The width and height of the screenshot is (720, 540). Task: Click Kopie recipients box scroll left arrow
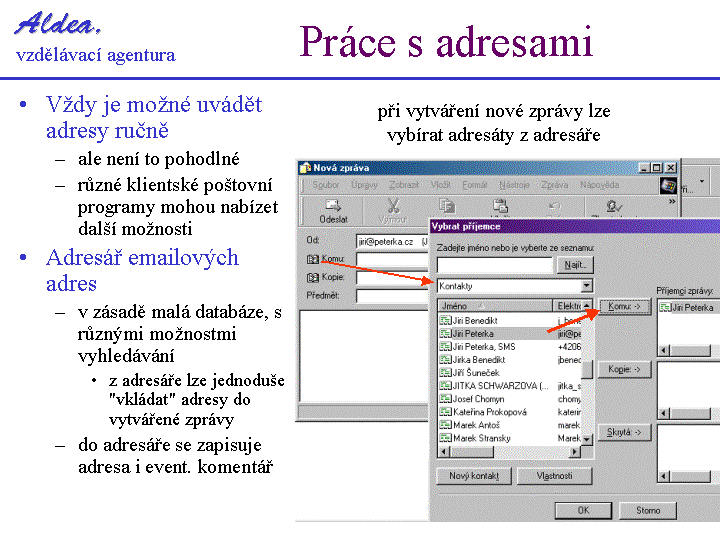[x=663, y=414]
